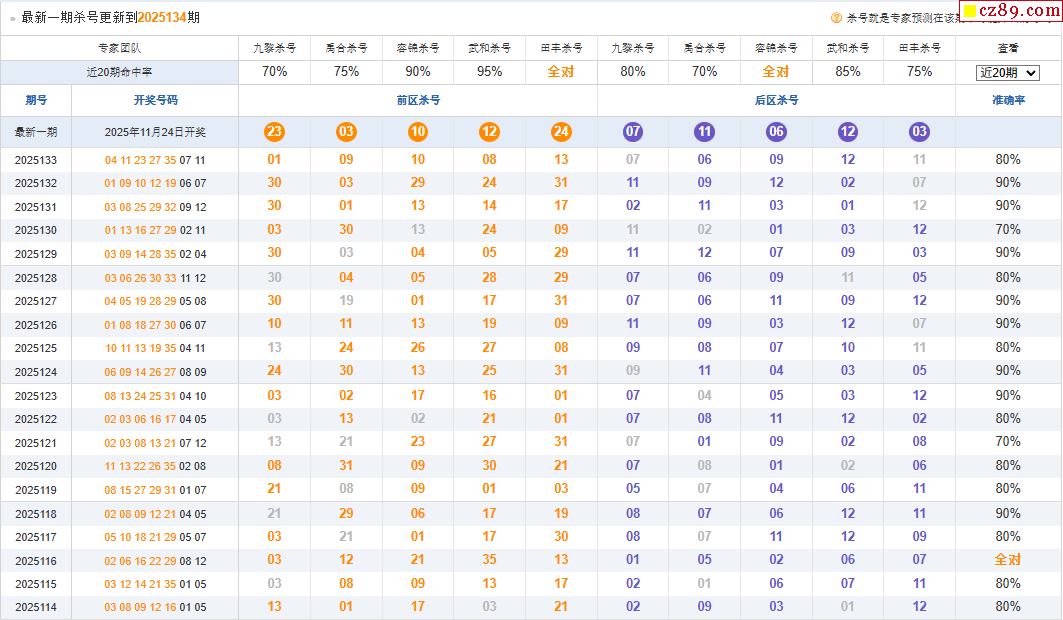Select issue 2025114 in the last row
This screenshot has height=620, width=1063.
(x=36, y=607)
